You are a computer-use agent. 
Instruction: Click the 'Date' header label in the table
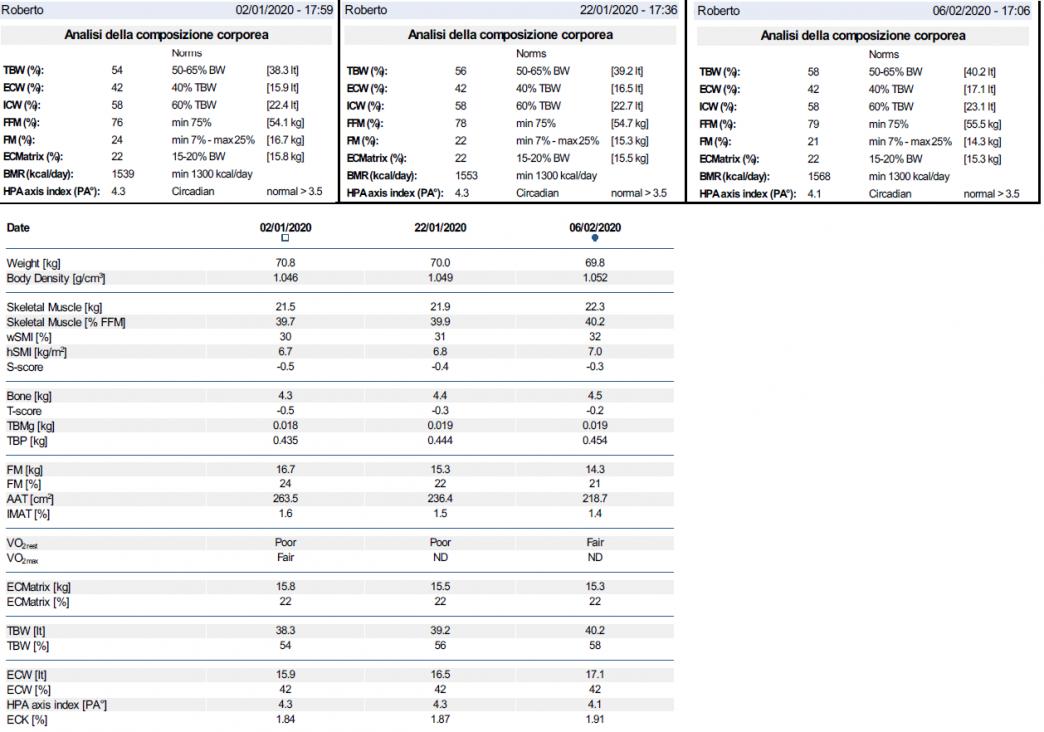18,228
